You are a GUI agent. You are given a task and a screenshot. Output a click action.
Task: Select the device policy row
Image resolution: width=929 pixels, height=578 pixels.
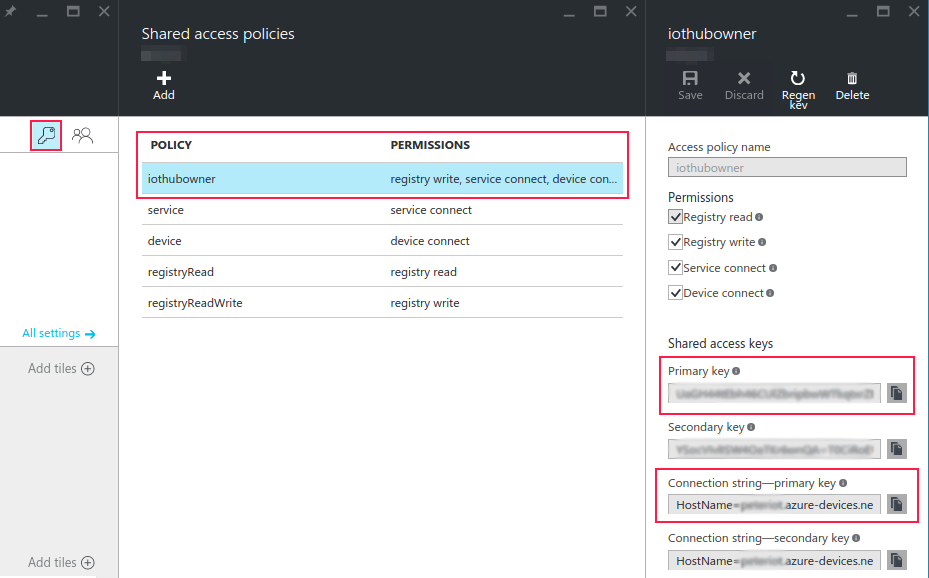click(x=382, y=240)
